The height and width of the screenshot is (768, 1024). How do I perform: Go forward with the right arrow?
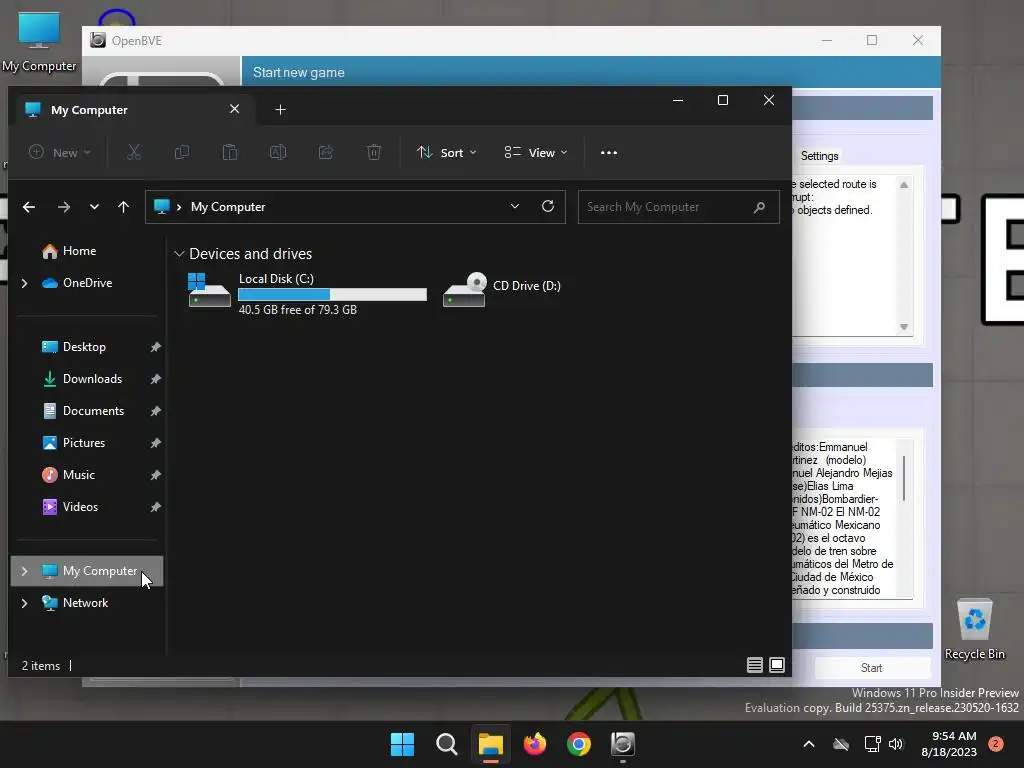pos(63,207)
